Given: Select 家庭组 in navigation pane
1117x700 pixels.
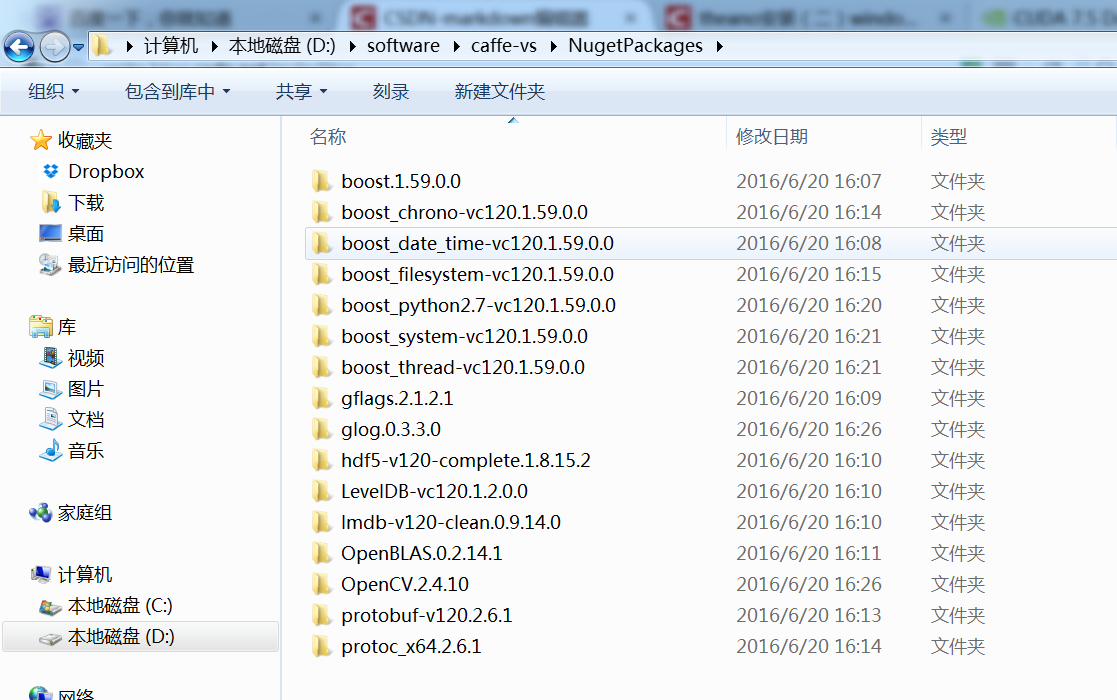Looking at the screenshot, I should [84, 513].
